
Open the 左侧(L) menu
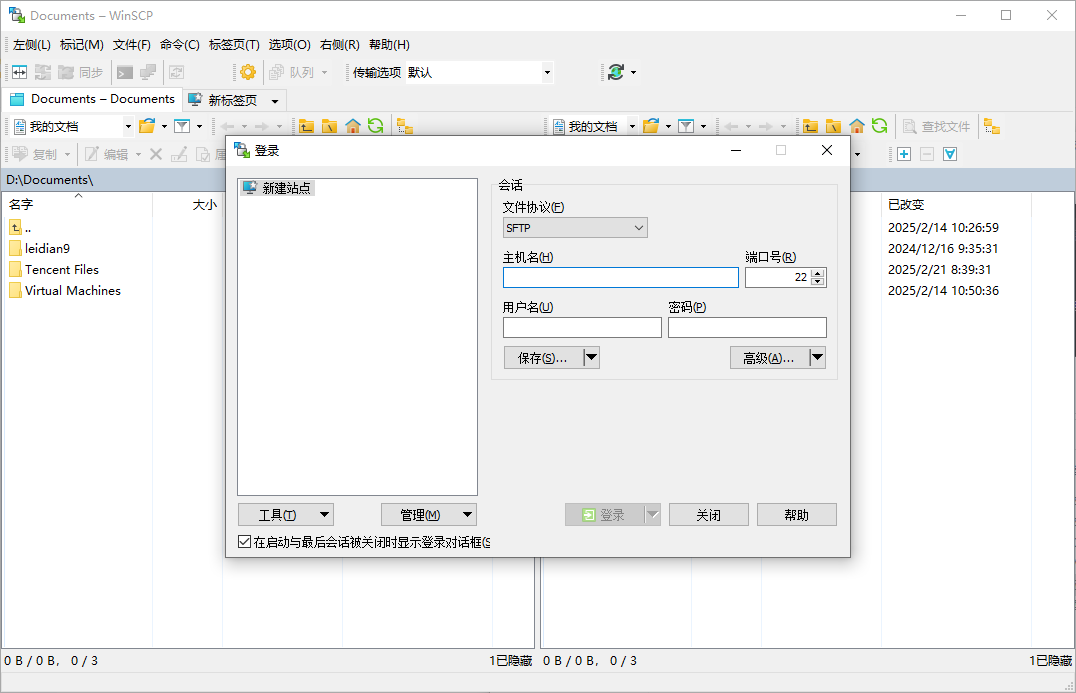coord(32,45)
